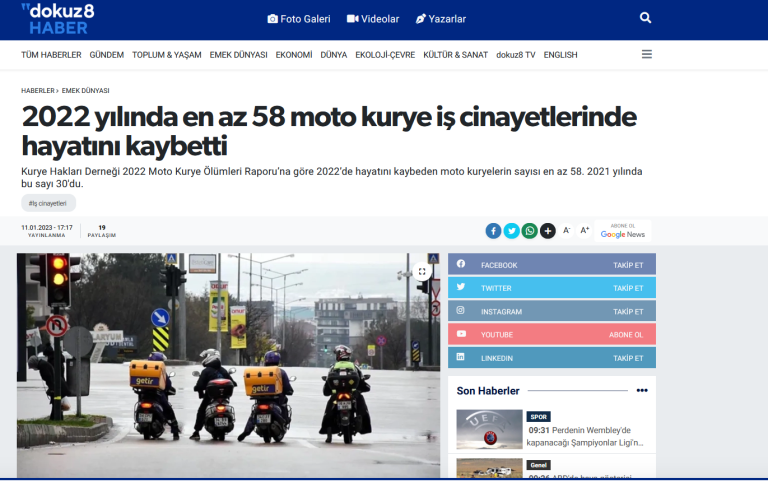768x483 pixels.
Task: Click the Son Haberler heading
Action: point(488,391)
